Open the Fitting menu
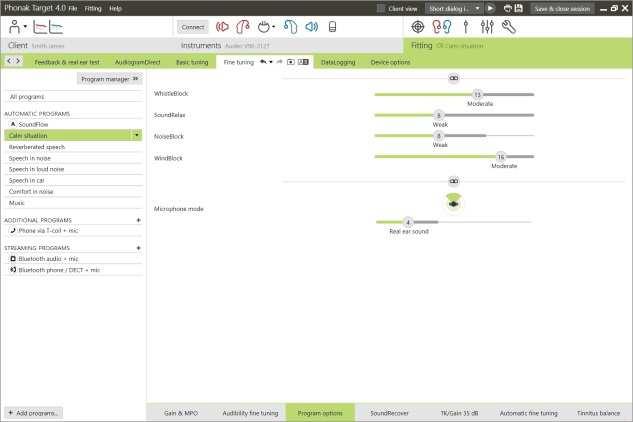The image size is (633, 422). click(93, 8)
